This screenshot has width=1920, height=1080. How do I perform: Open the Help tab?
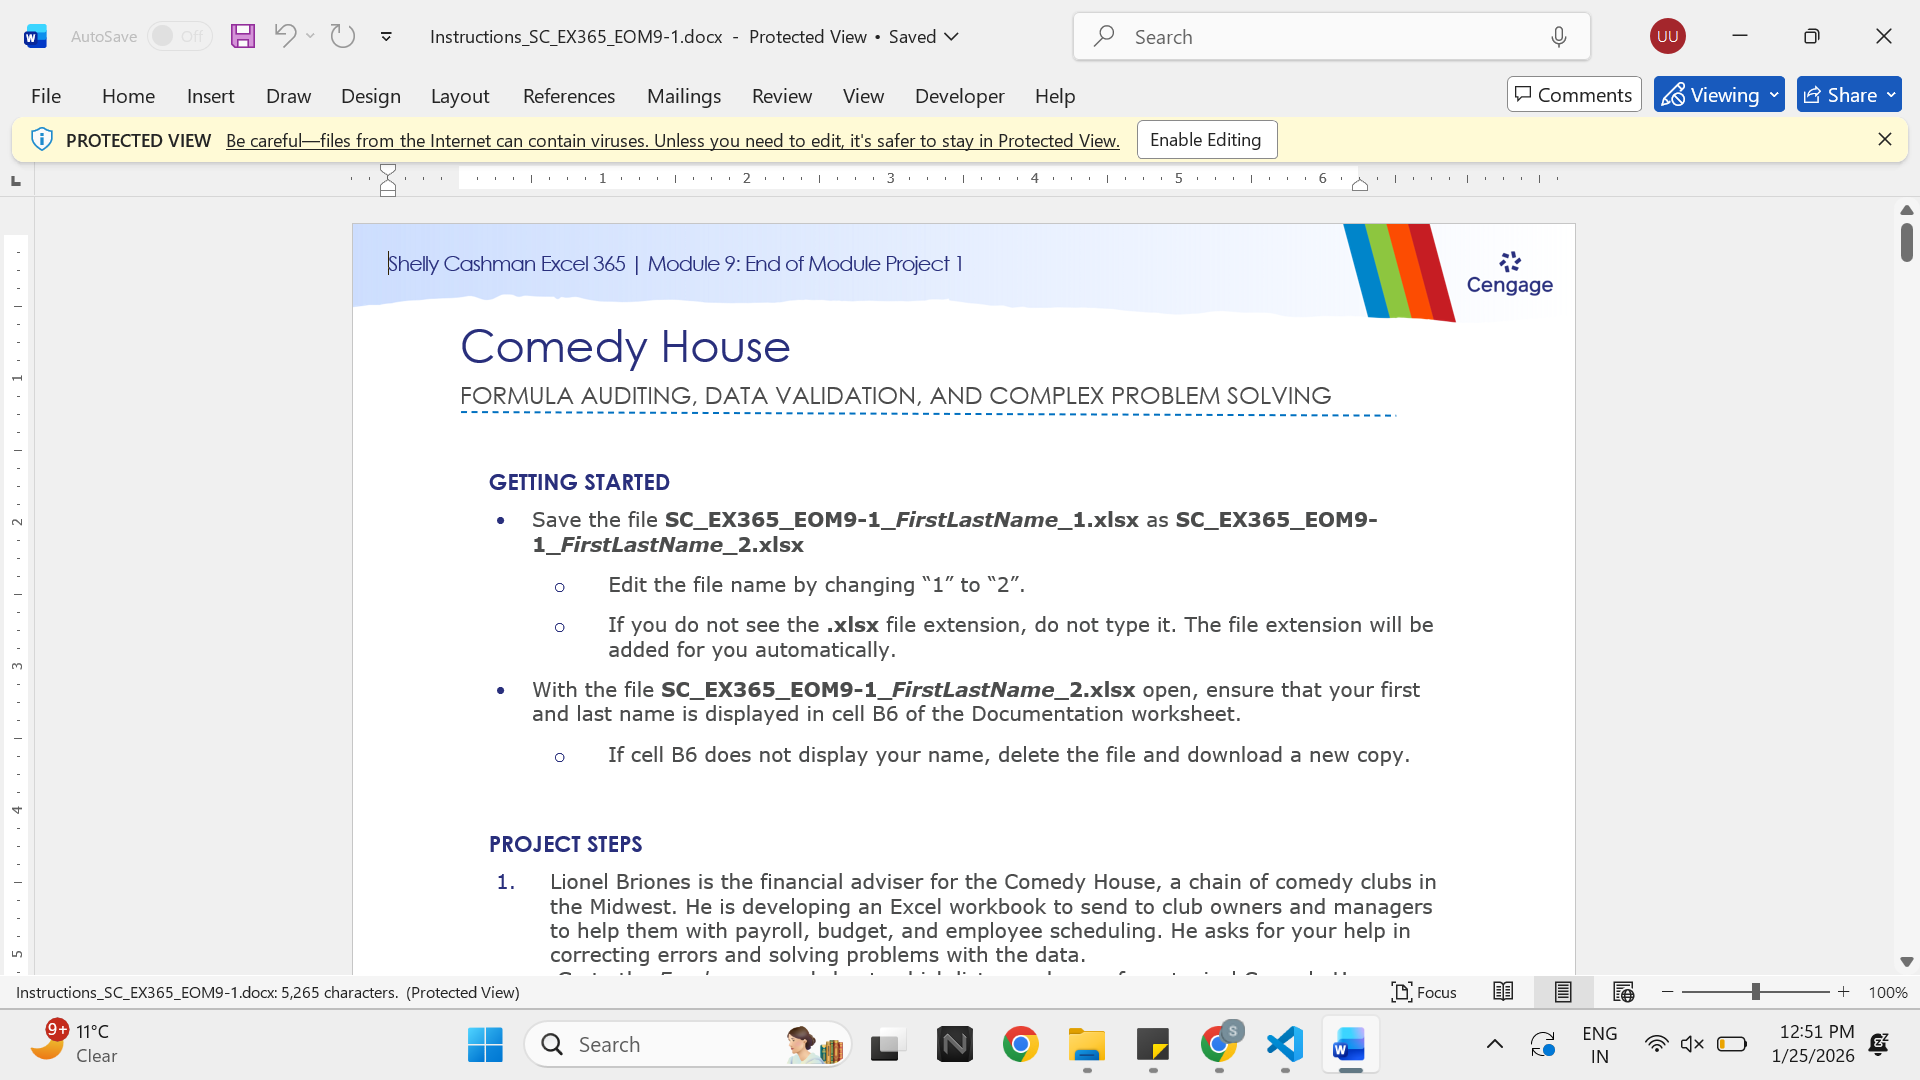pos(1055,96)
